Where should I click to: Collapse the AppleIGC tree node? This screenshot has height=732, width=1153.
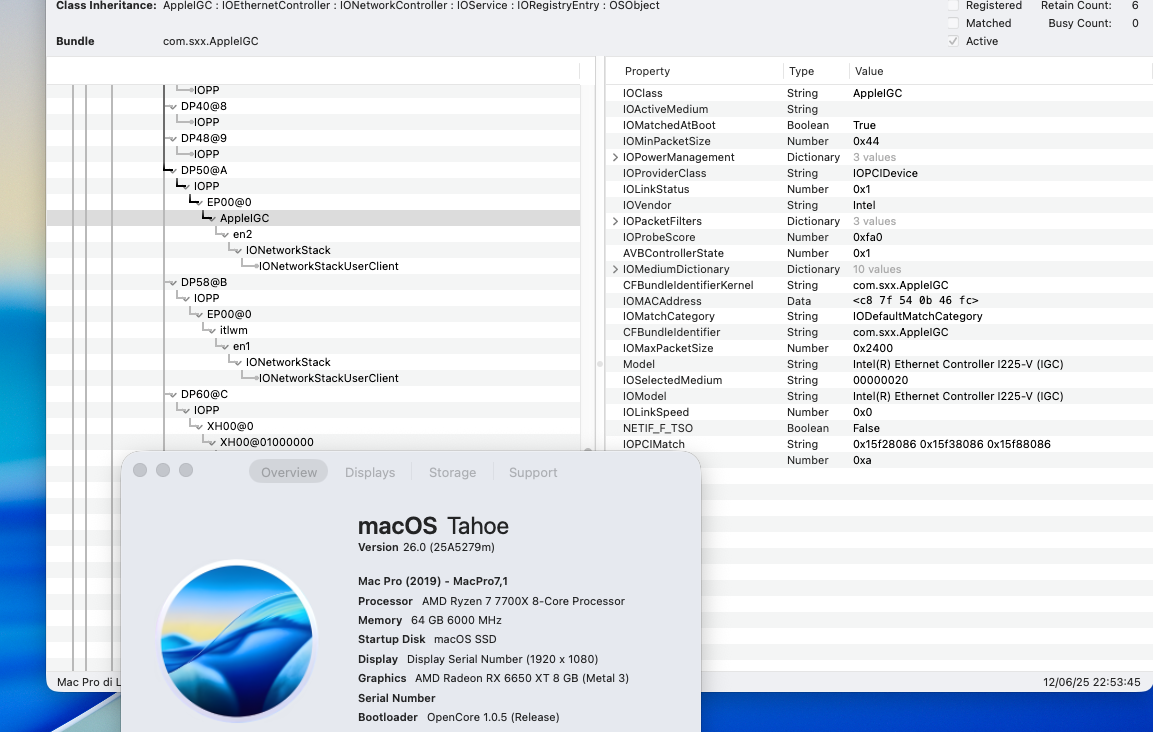pos(213,218)
